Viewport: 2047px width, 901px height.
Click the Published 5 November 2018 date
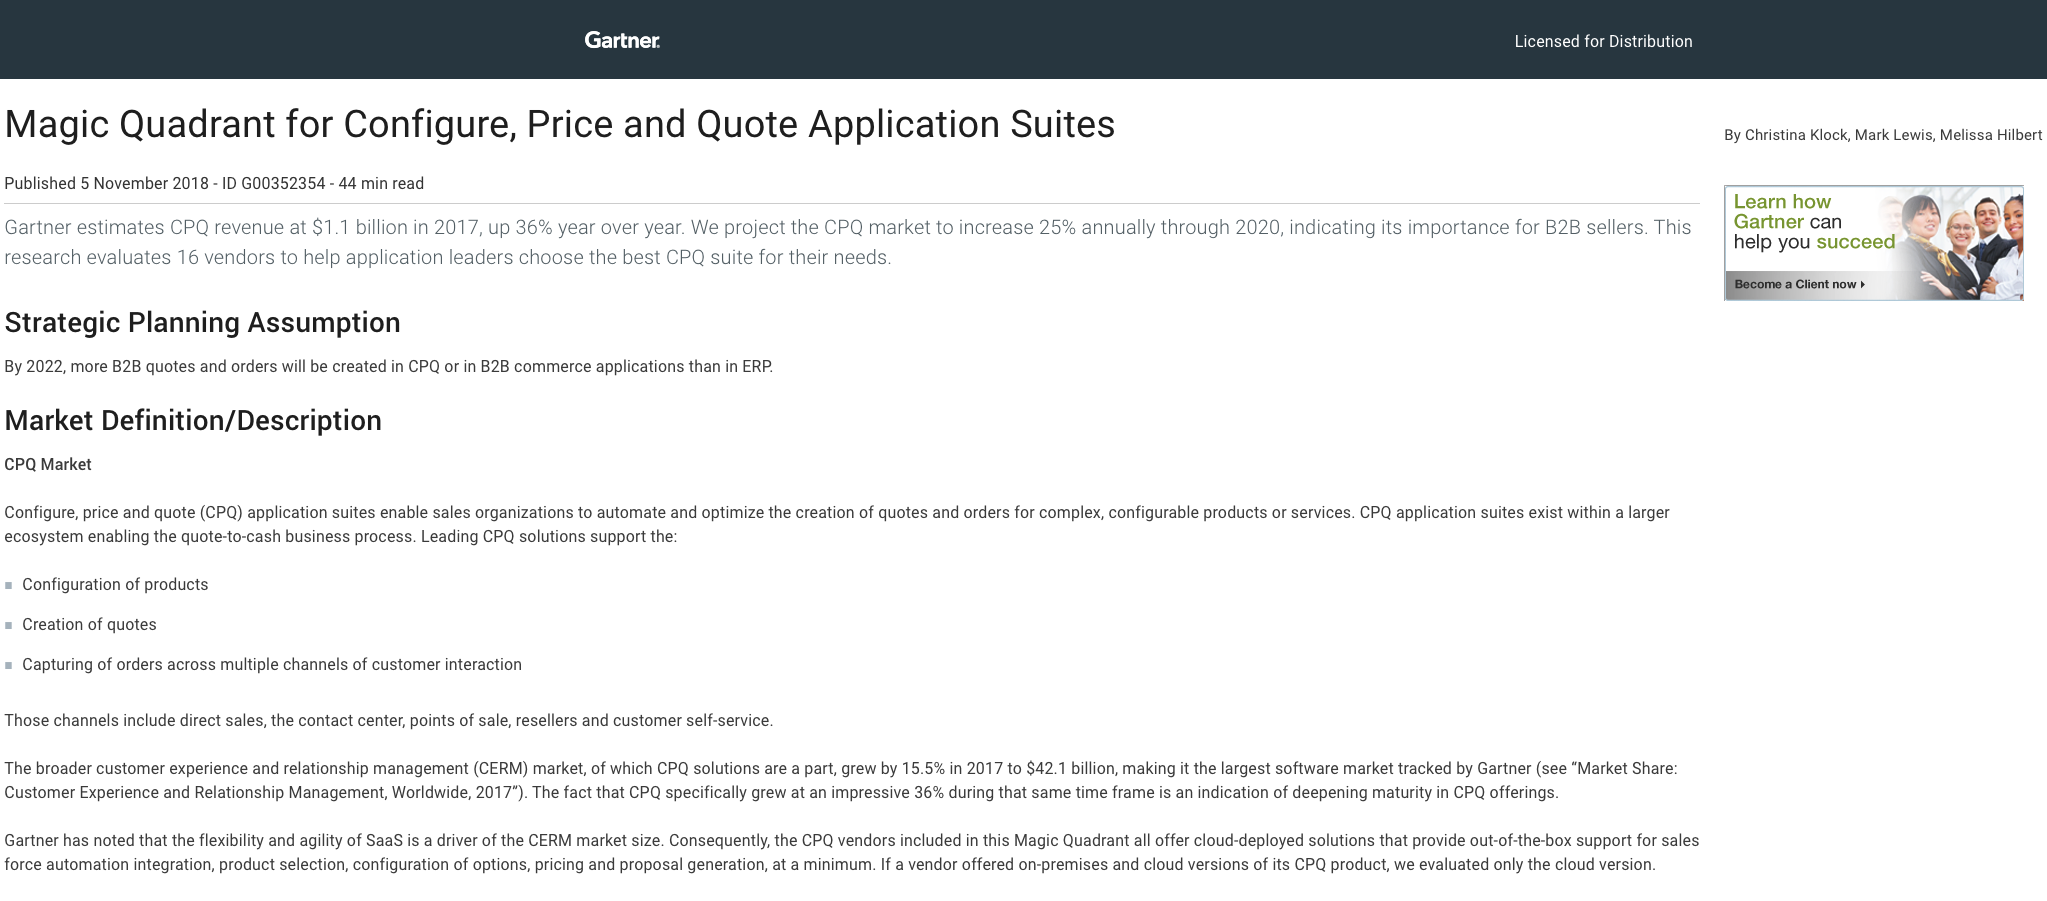(x=106, y=183)
